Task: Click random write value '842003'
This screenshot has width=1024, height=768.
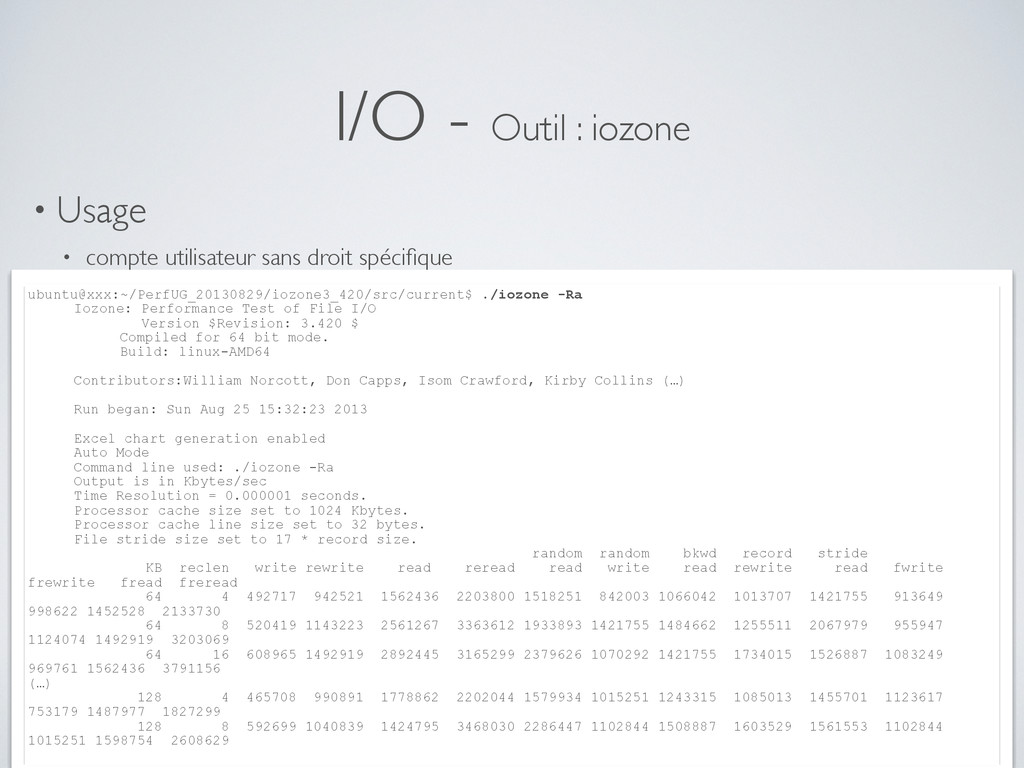Action: coord(624,597)
